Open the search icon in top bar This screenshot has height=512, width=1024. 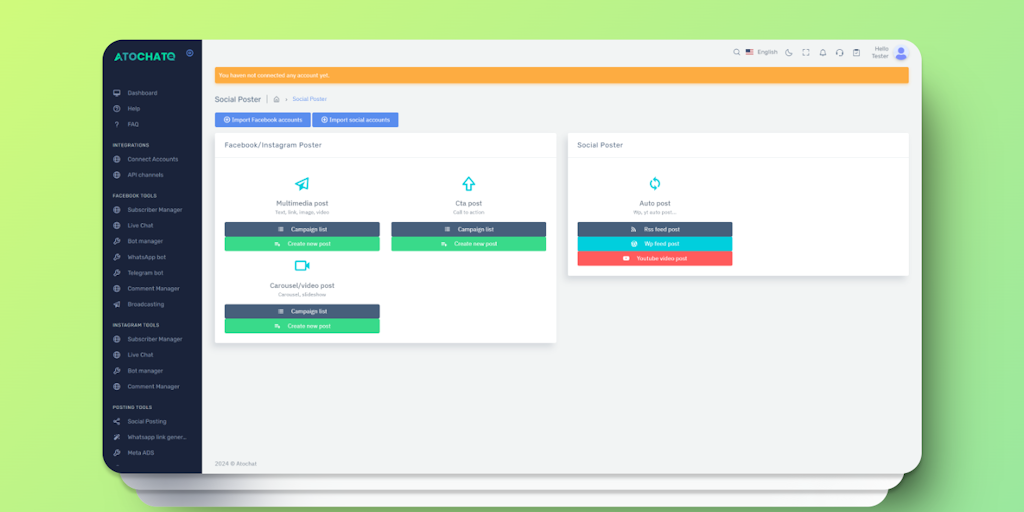click(x=736, y=52)
